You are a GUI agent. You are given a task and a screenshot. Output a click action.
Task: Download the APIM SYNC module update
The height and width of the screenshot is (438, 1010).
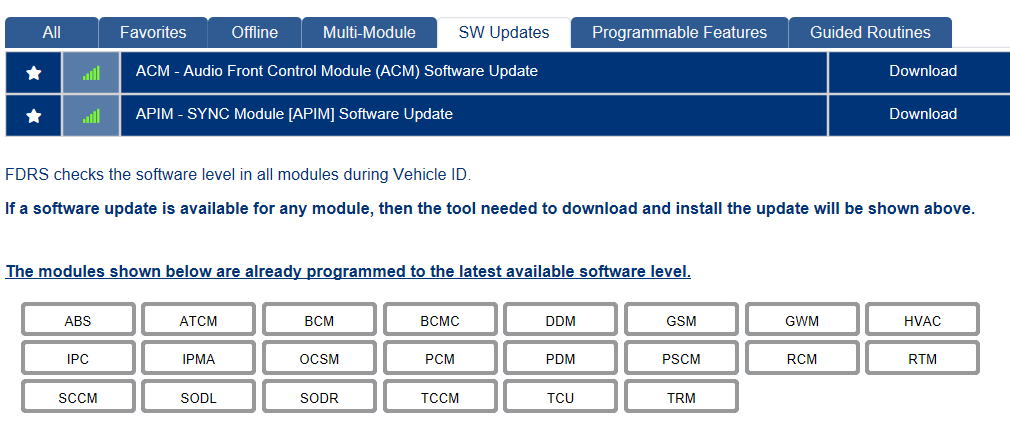(x=922, y=114)
